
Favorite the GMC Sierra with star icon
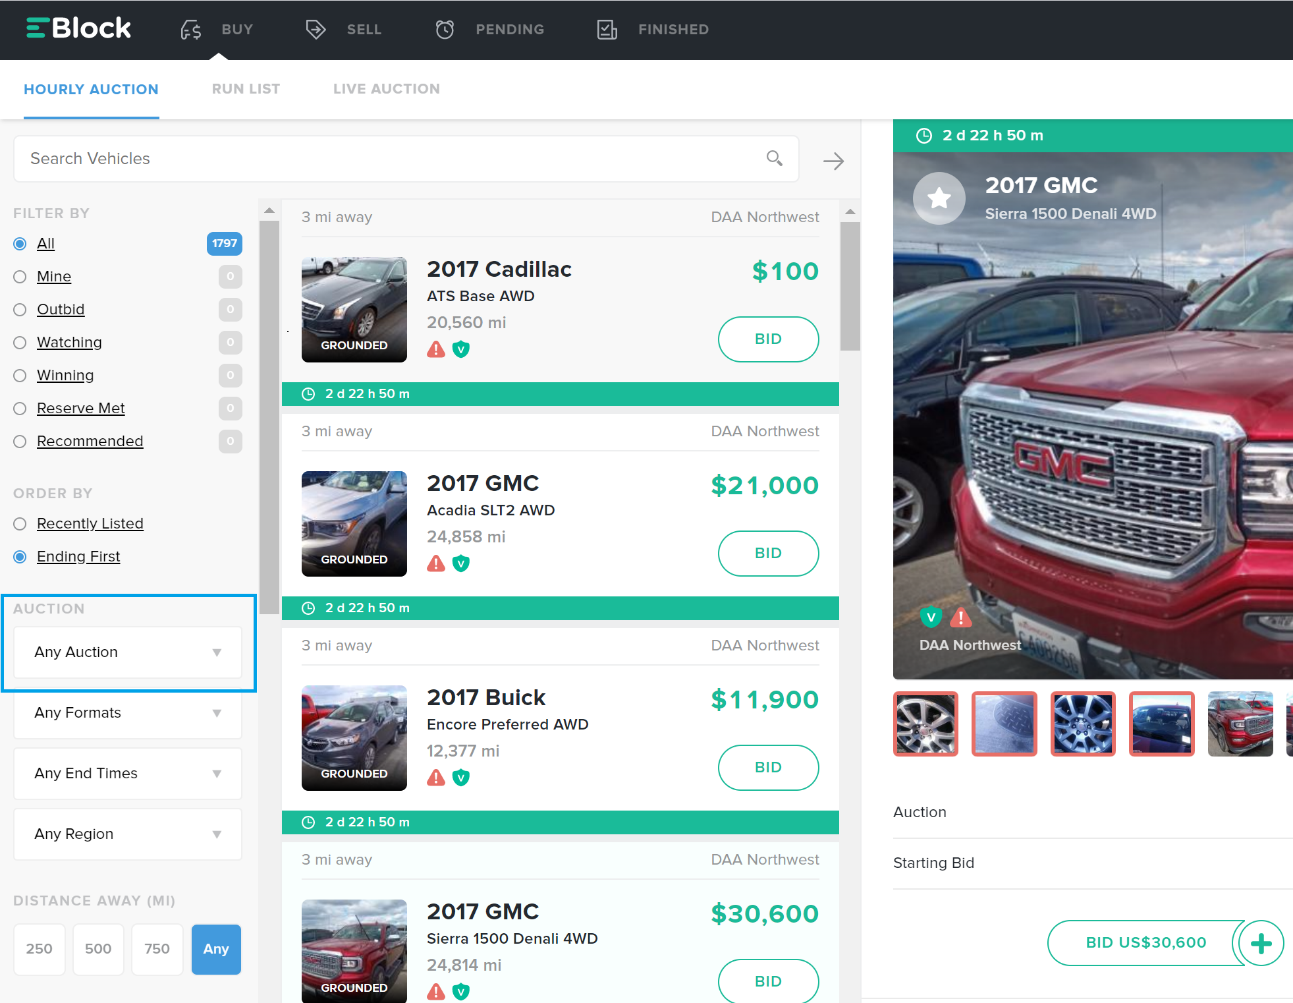pos(939,198)
